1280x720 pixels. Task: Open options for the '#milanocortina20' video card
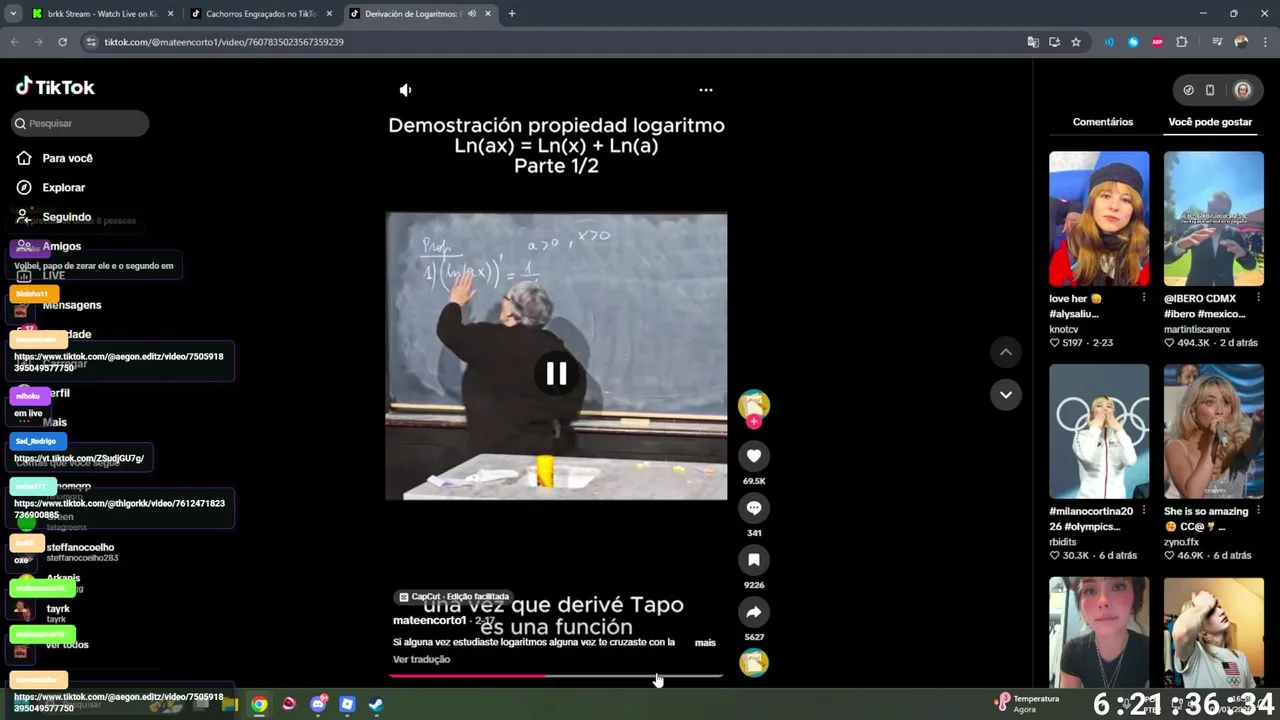(1144, 511)
